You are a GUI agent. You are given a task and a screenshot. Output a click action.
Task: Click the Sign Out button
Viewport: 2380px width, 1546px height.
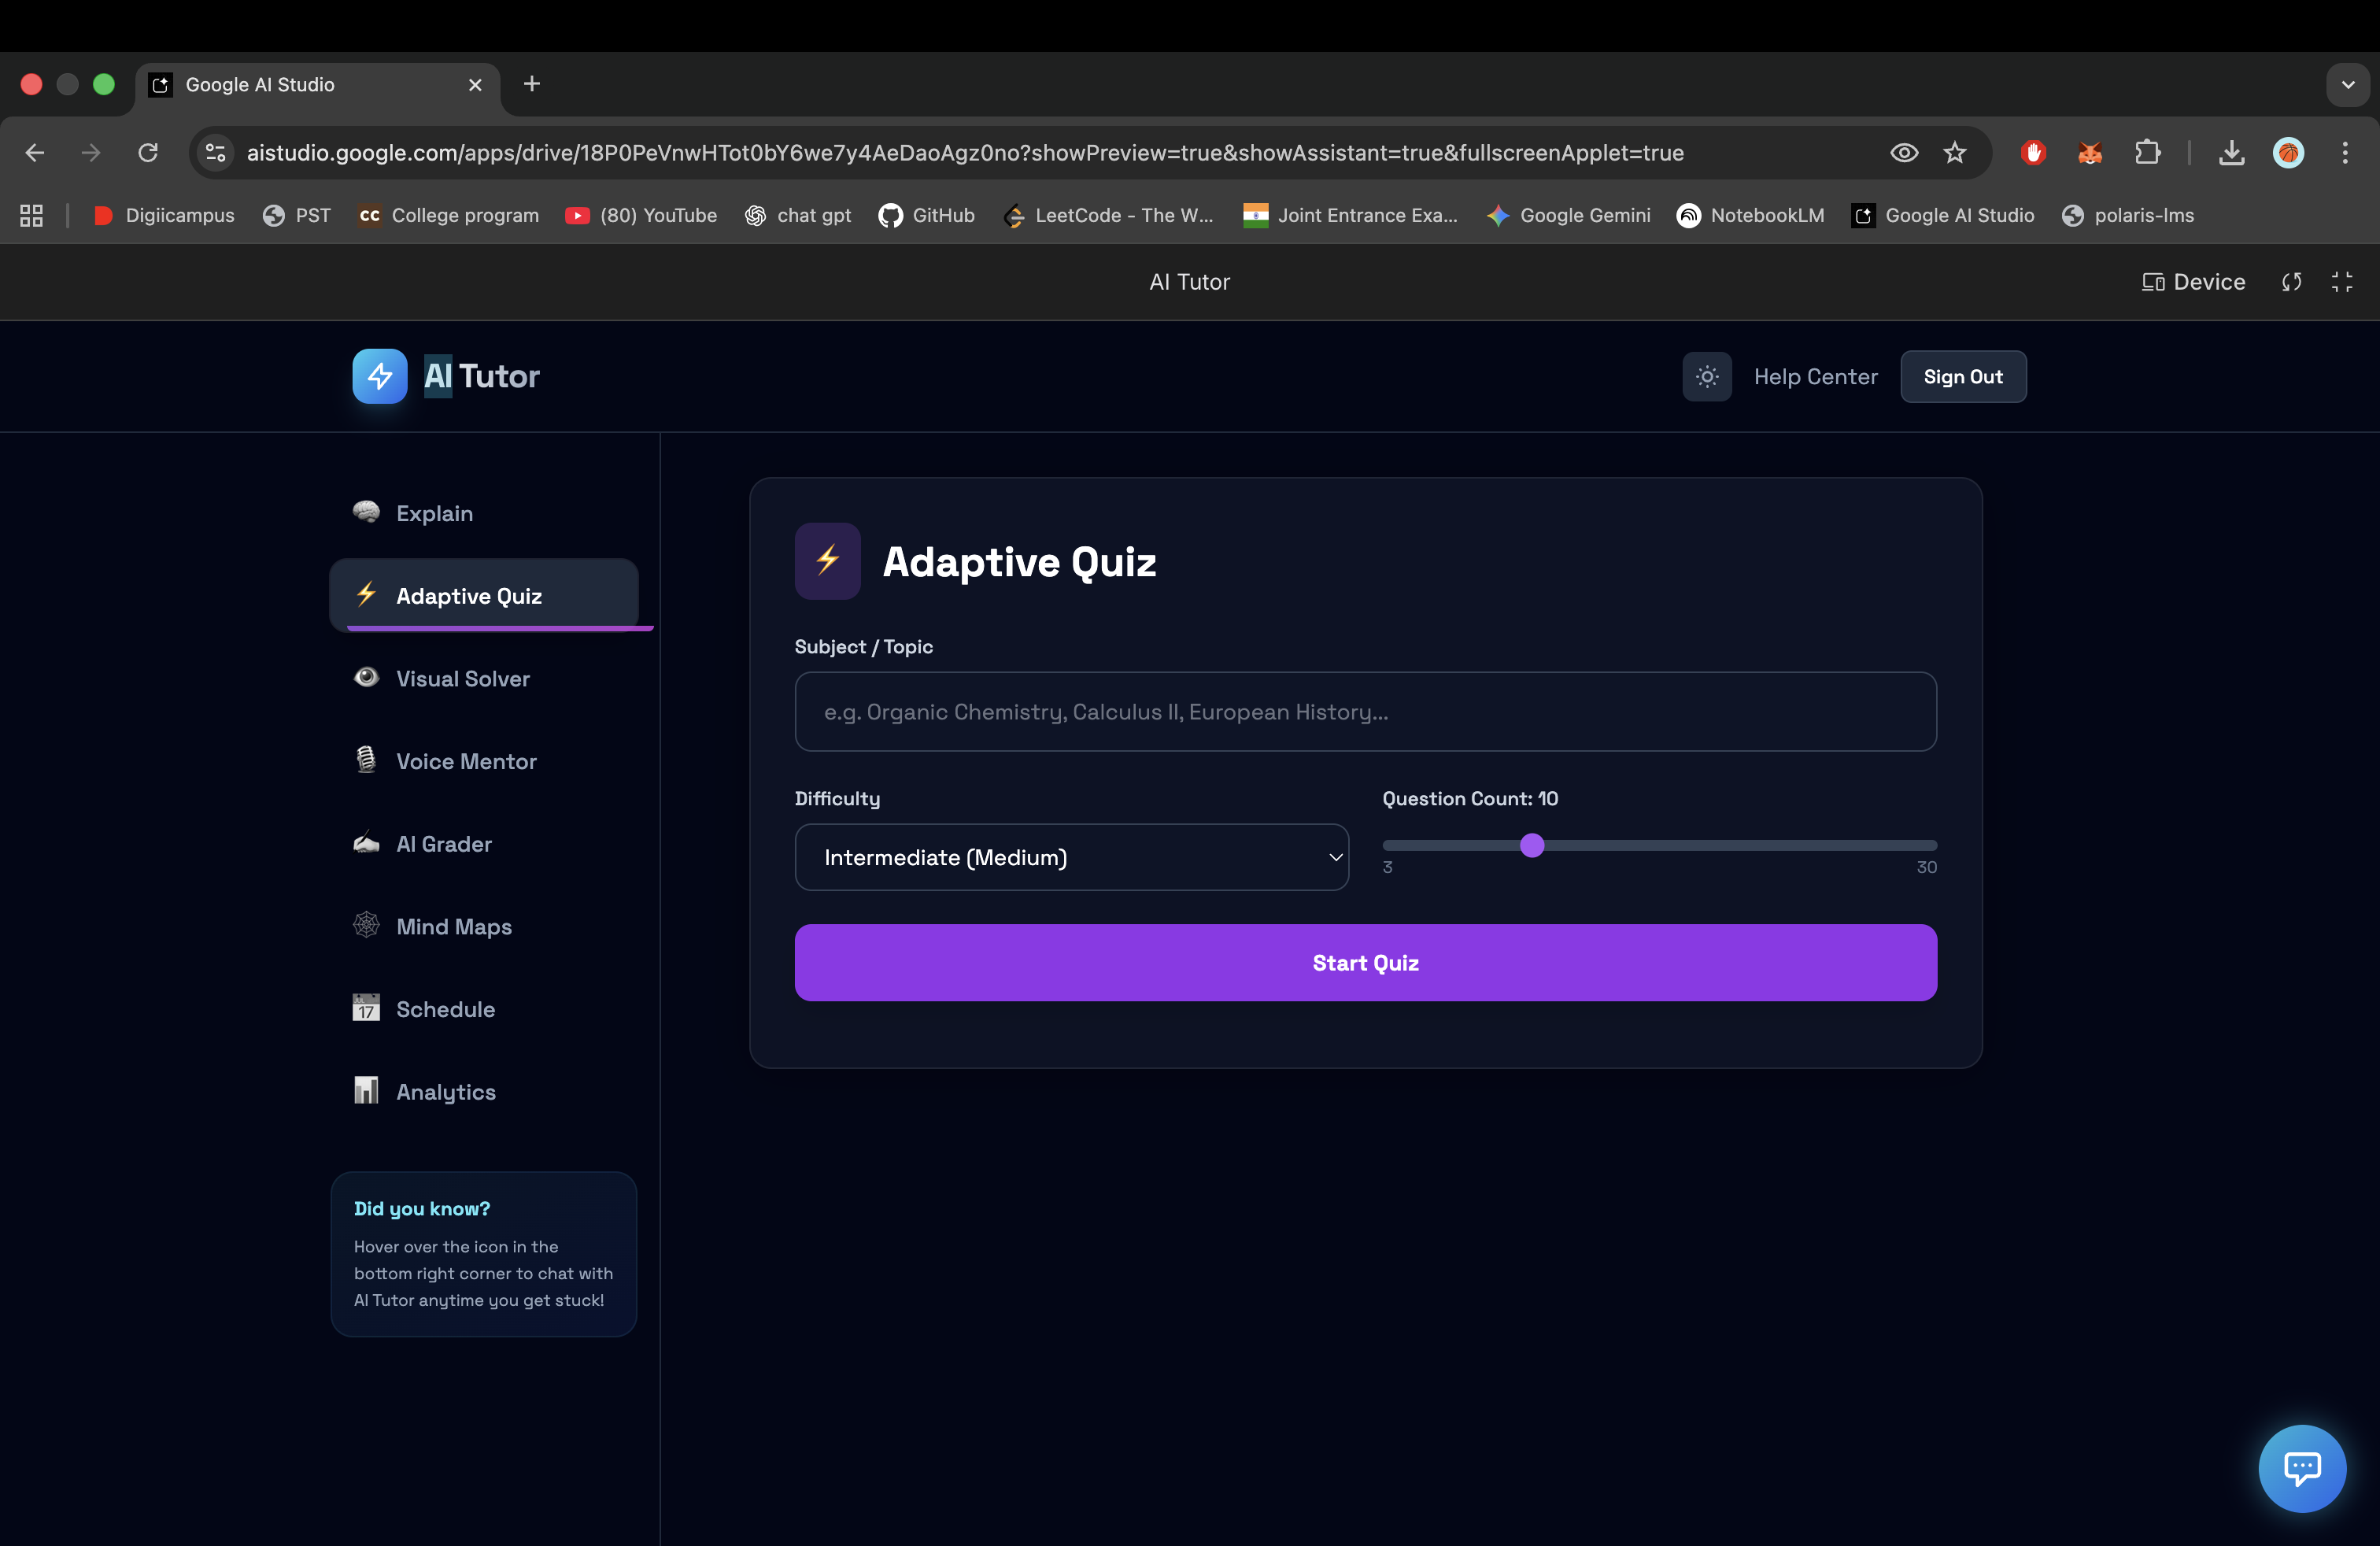1962,377
